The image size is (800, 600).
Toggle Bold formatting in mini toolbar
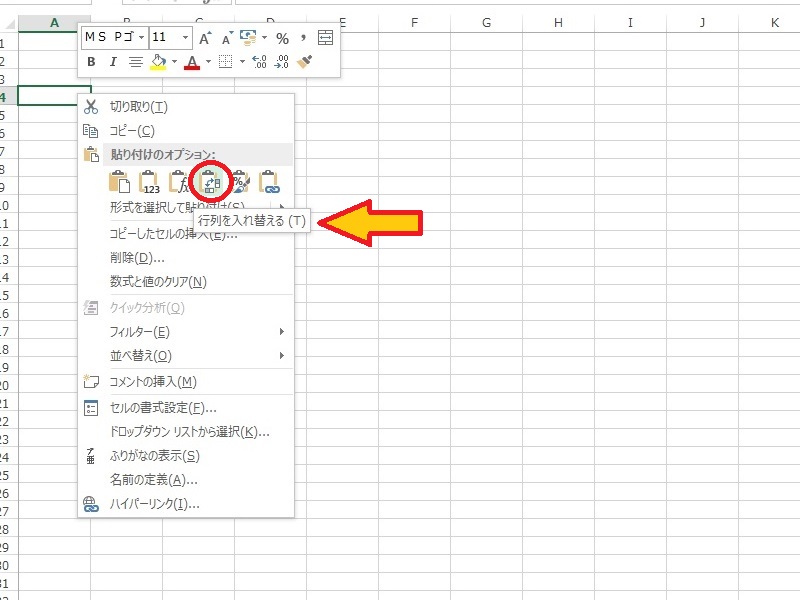tap(91, 62)
